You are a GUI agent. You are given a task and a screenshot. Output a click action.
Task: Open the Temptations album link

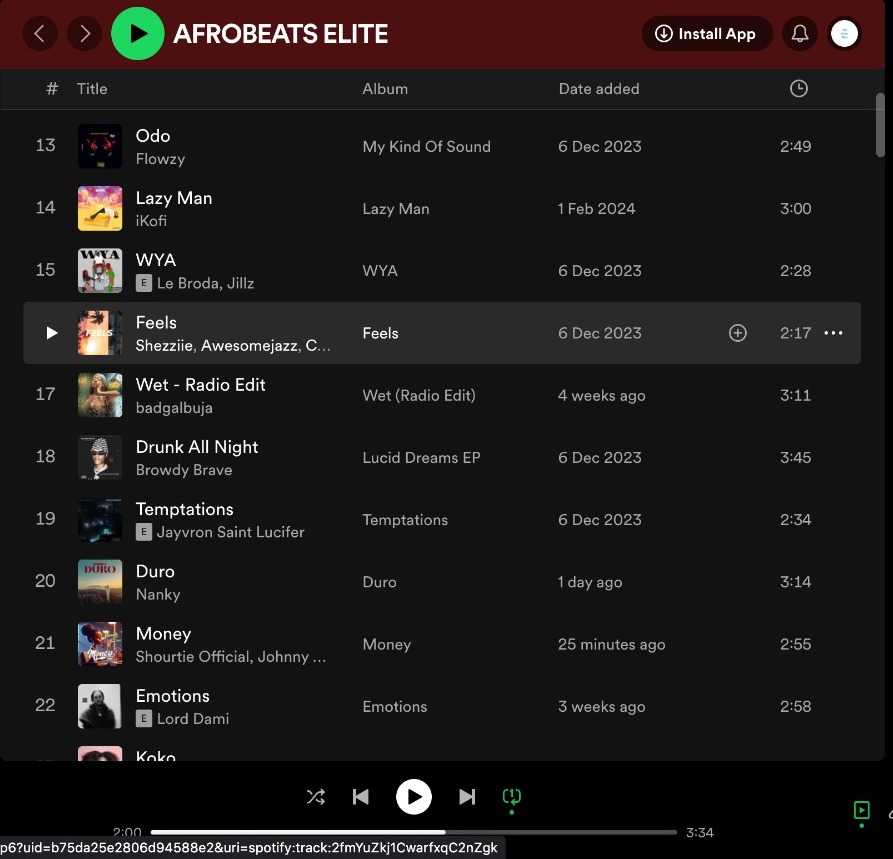(x=405, y=520)
